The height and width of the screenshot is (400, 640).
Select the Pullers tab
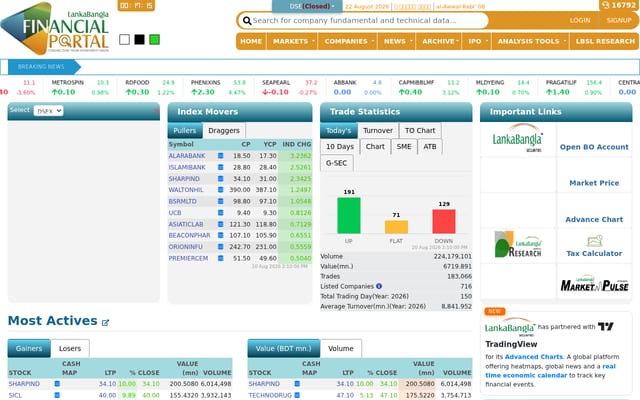185,131
